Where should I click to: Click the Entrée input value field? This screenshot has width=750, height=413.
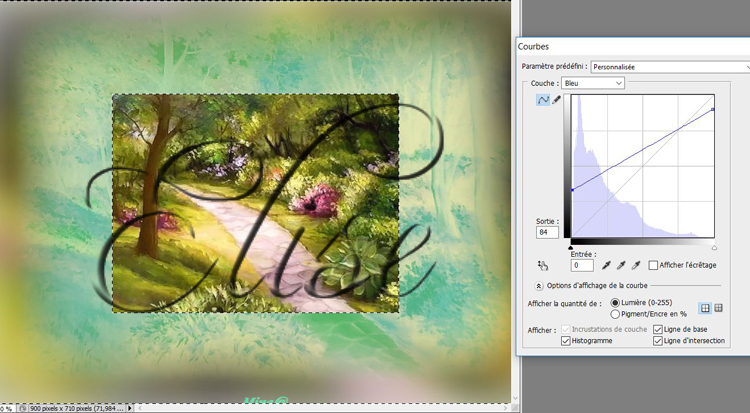(581, 266)
